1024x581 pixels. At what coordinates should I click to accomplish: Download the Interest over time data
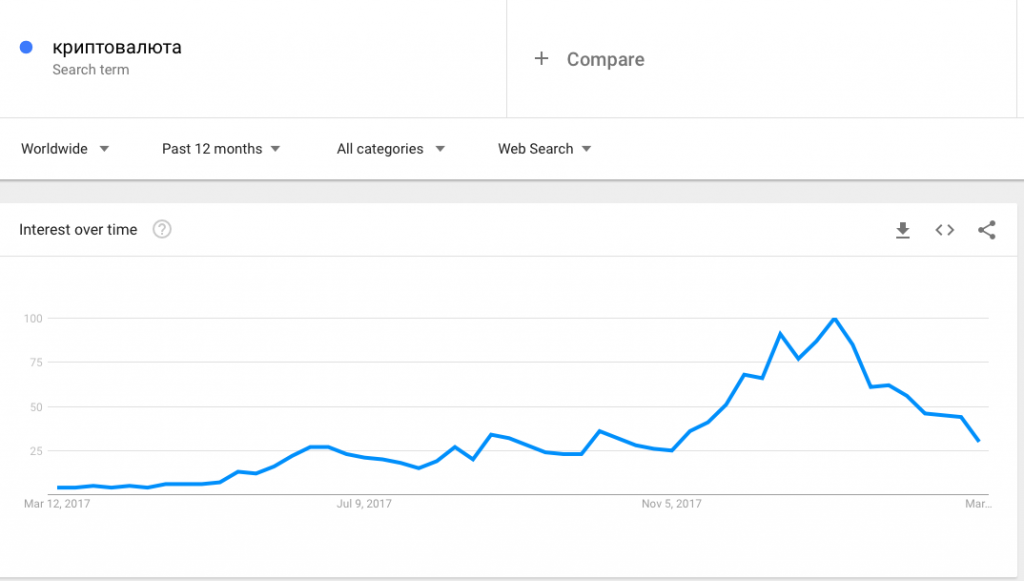(x=903, y=230)
